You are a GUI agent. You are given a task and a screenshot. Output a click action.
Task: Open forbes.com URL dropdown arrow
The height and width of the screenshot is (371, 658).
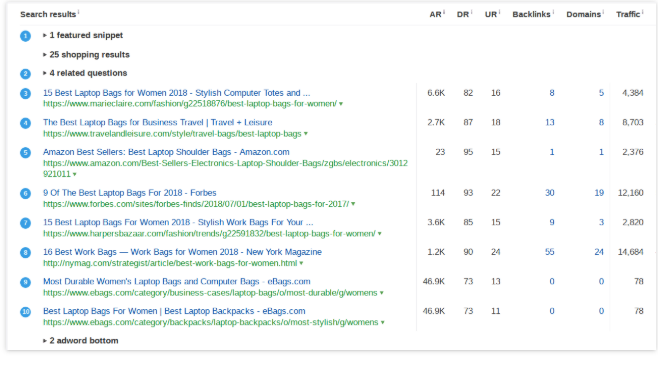353,204
